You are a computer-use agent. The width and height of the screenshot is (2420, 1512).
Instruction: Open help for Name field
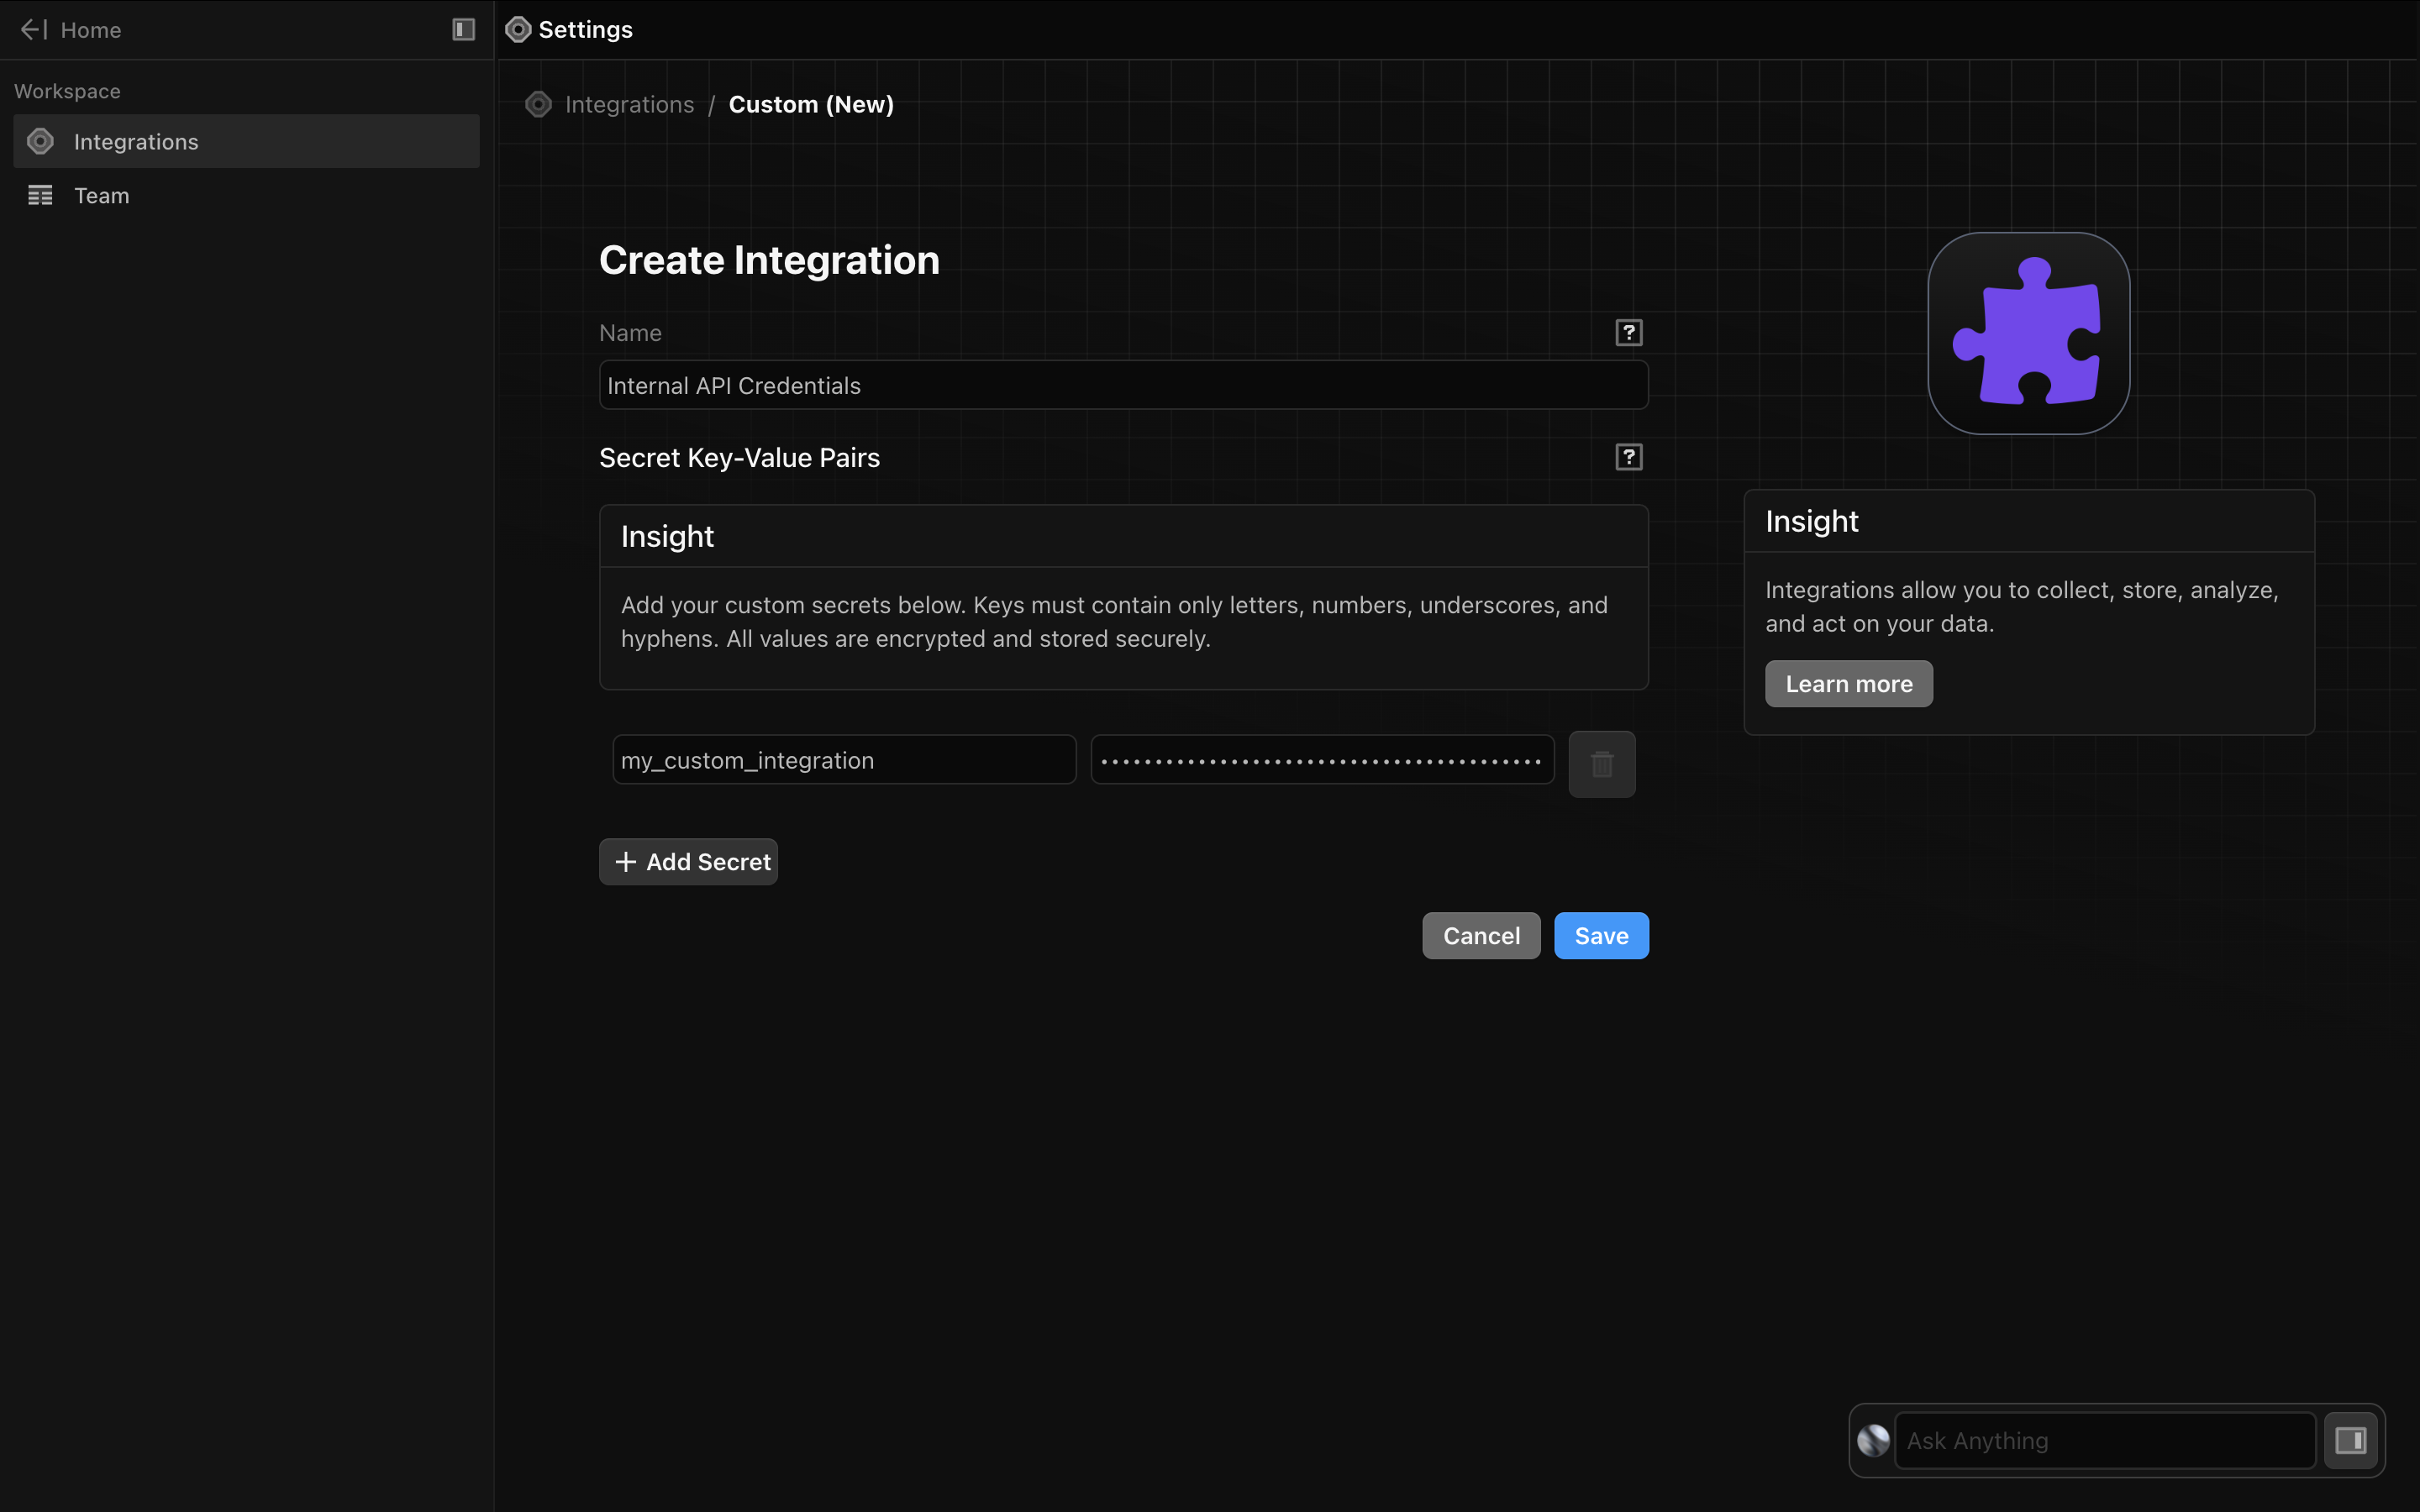[x=1628, y=332]
